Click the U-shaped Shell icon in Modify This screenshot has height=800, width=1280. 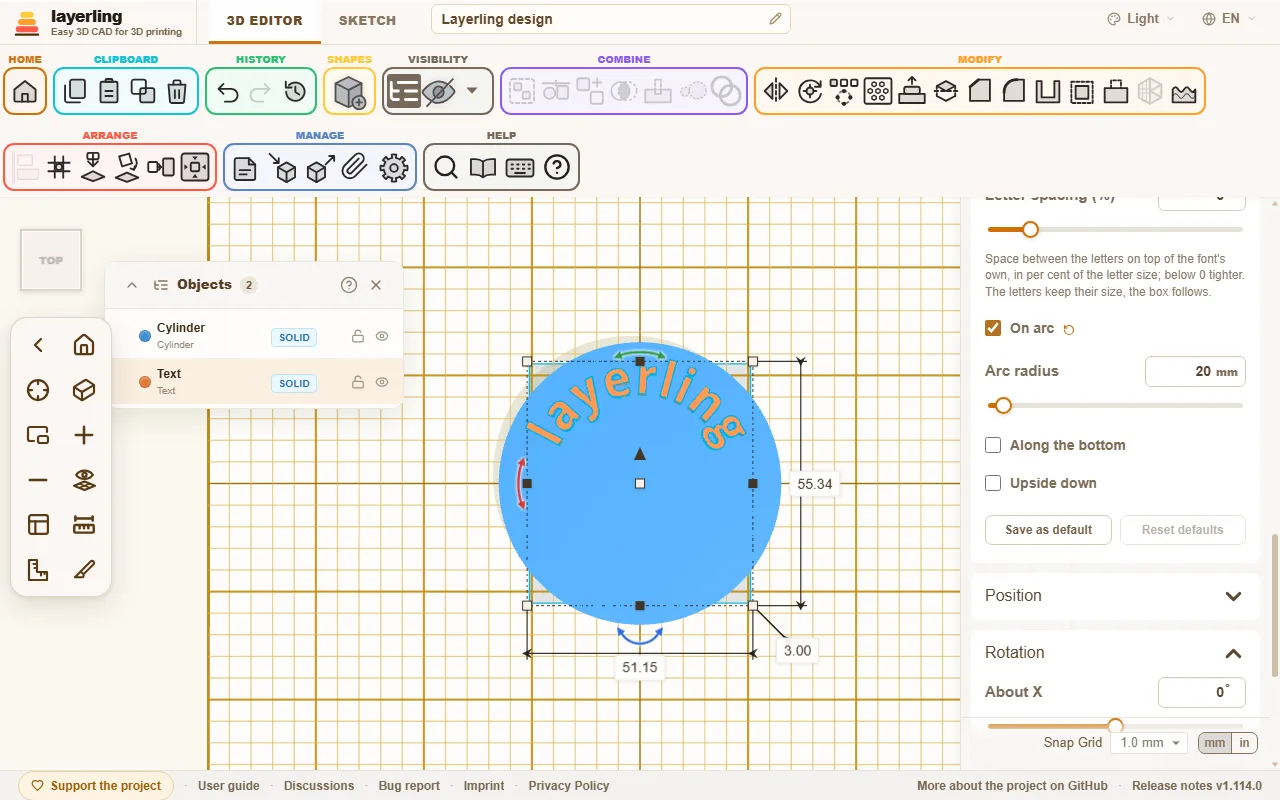[x=1048, y=92]
